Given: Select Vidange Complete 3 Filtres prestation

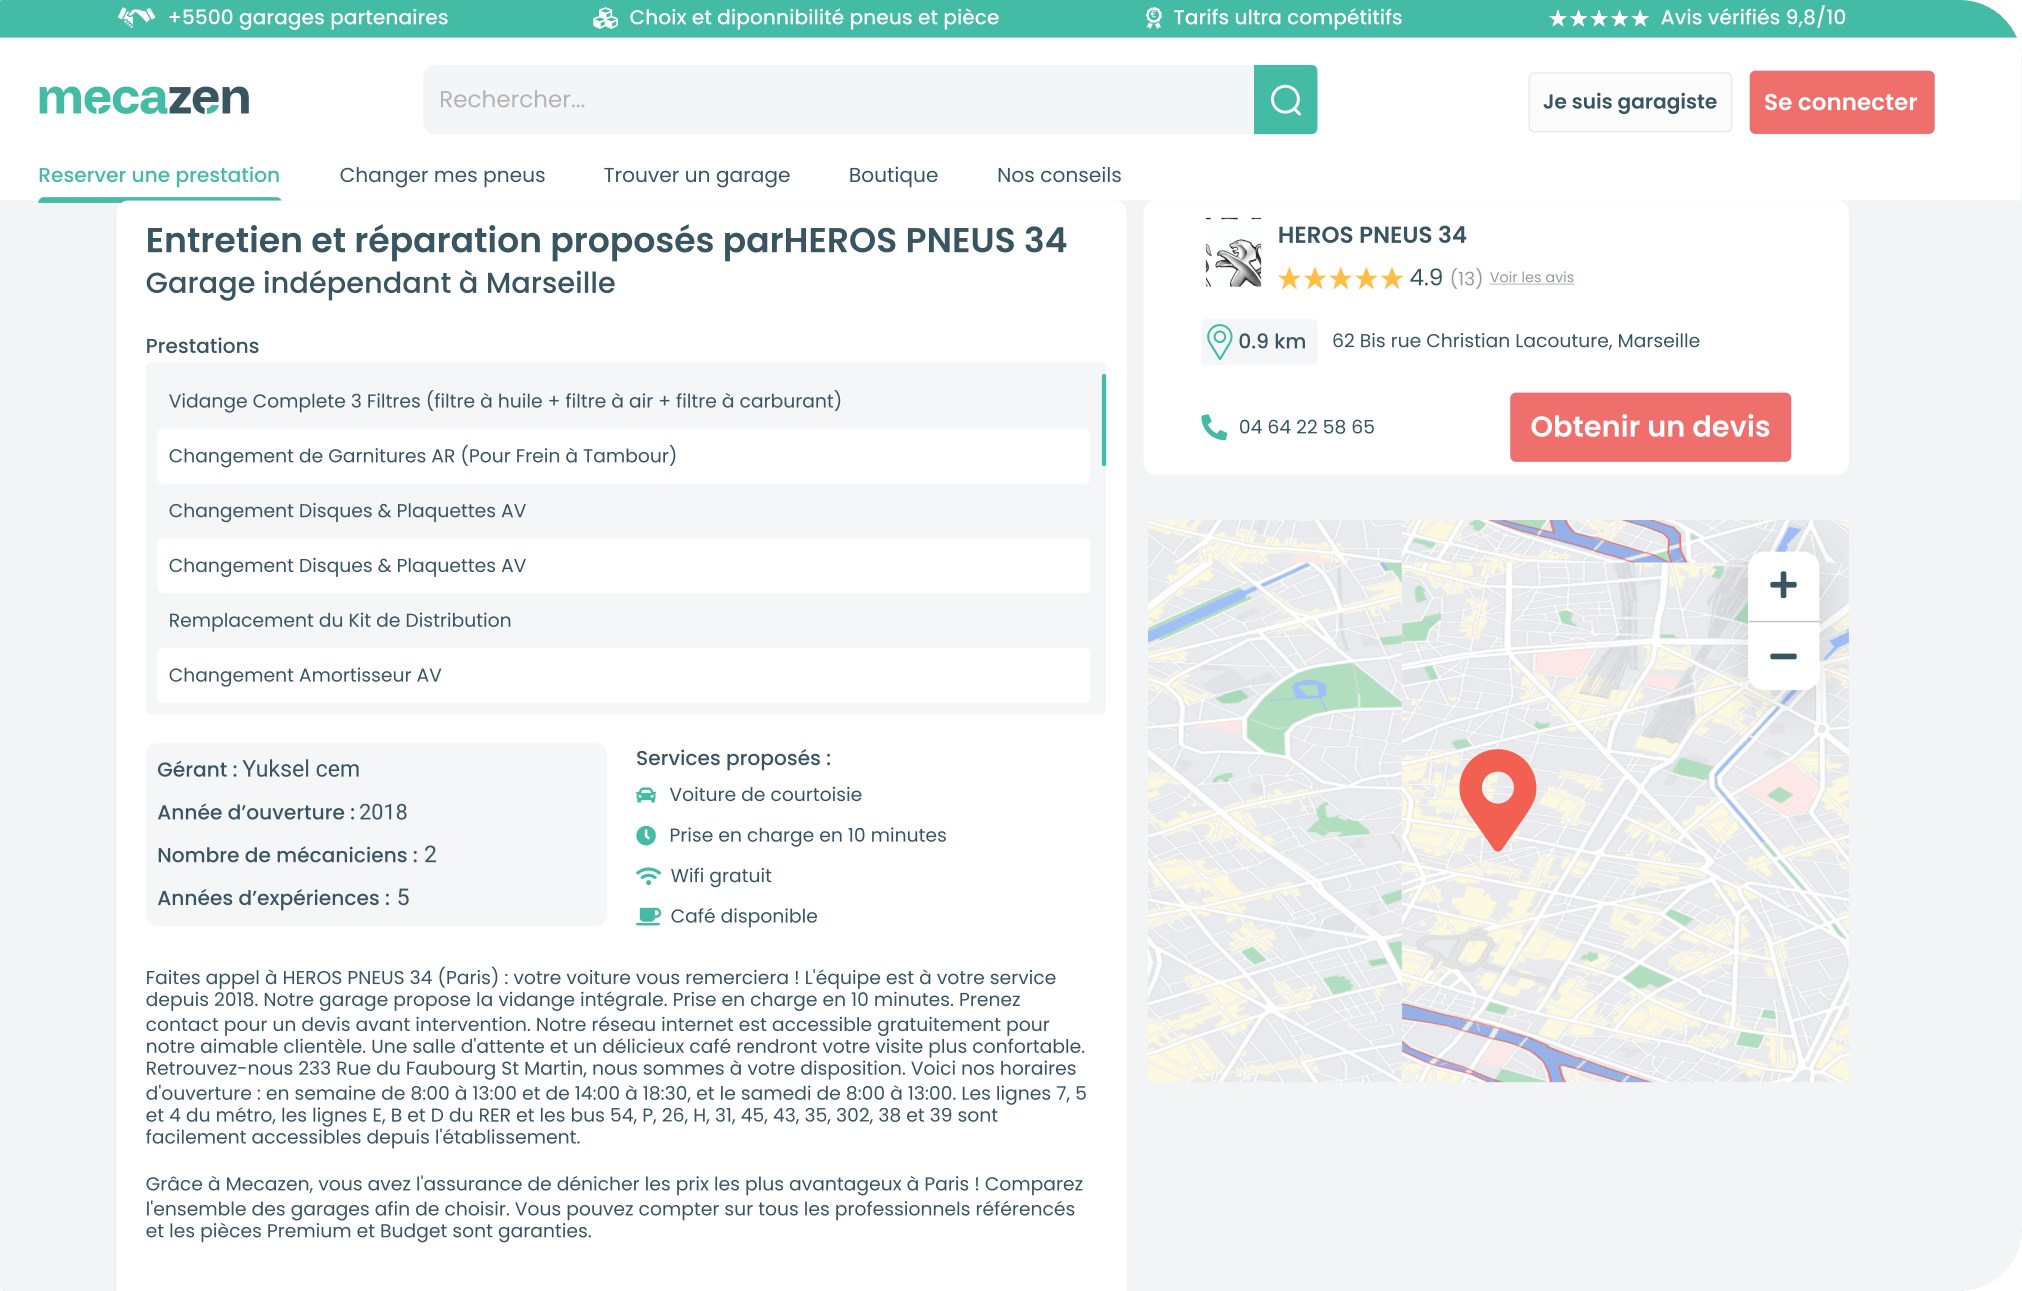Looking at the screenshot, I should tap(623, 401).
